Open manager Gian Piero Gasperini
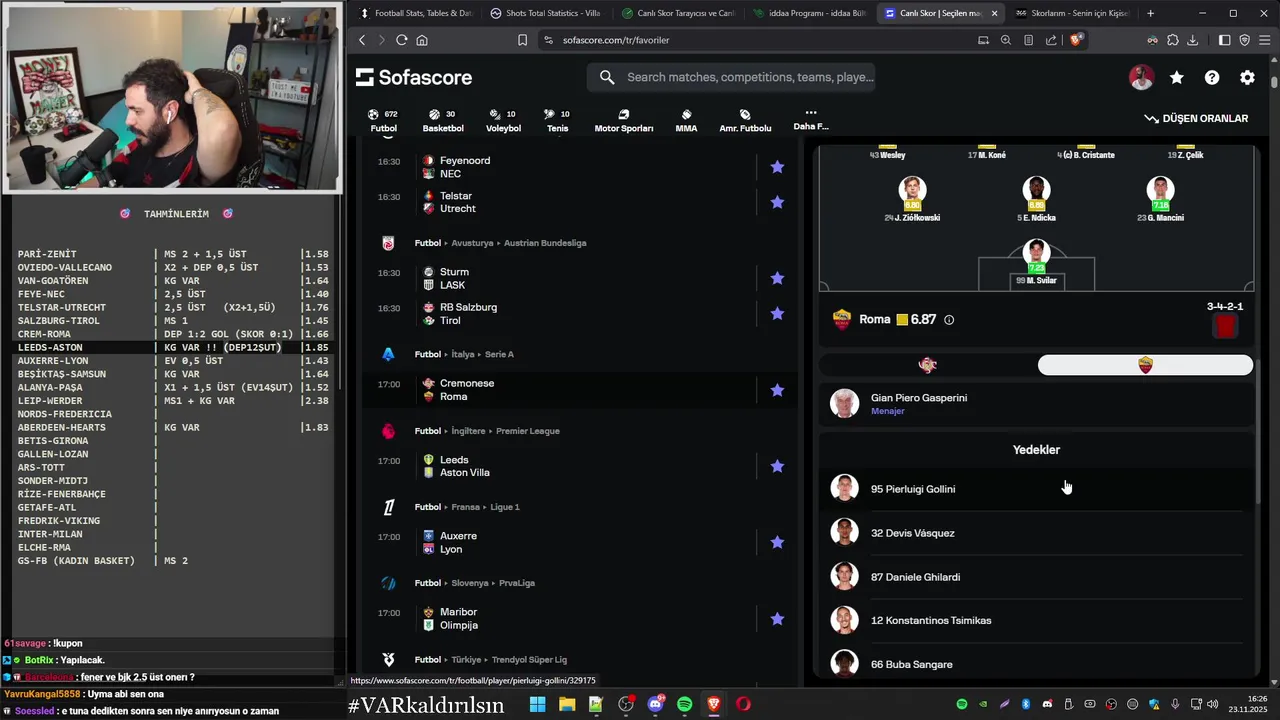The height and width of the screenshot is (720, 1280). click(x=1036, y=404)
